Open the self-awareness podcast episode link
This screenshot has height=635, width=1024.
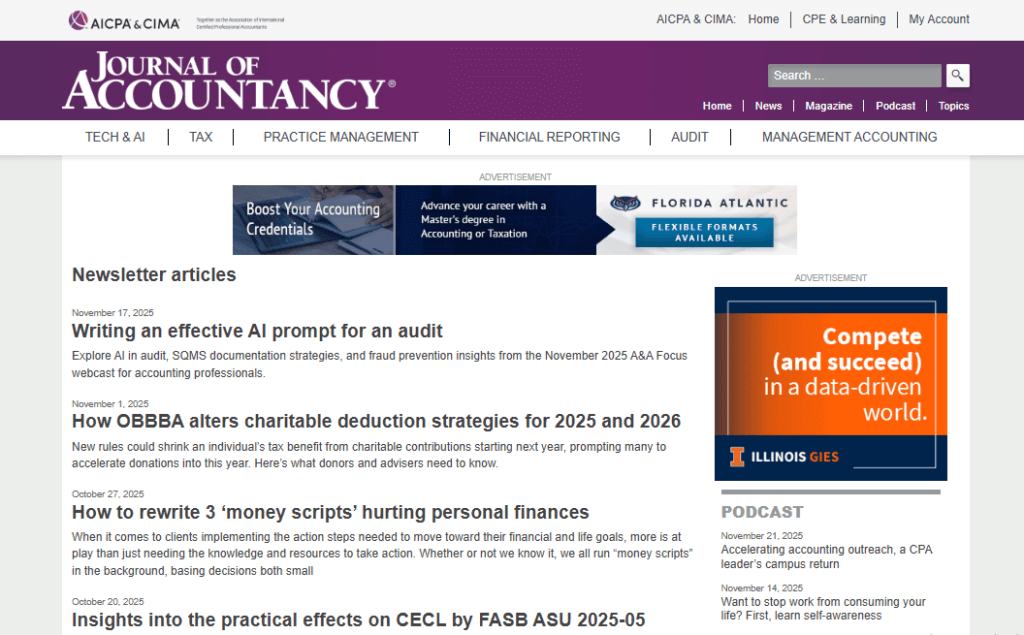tap(823, 608)
